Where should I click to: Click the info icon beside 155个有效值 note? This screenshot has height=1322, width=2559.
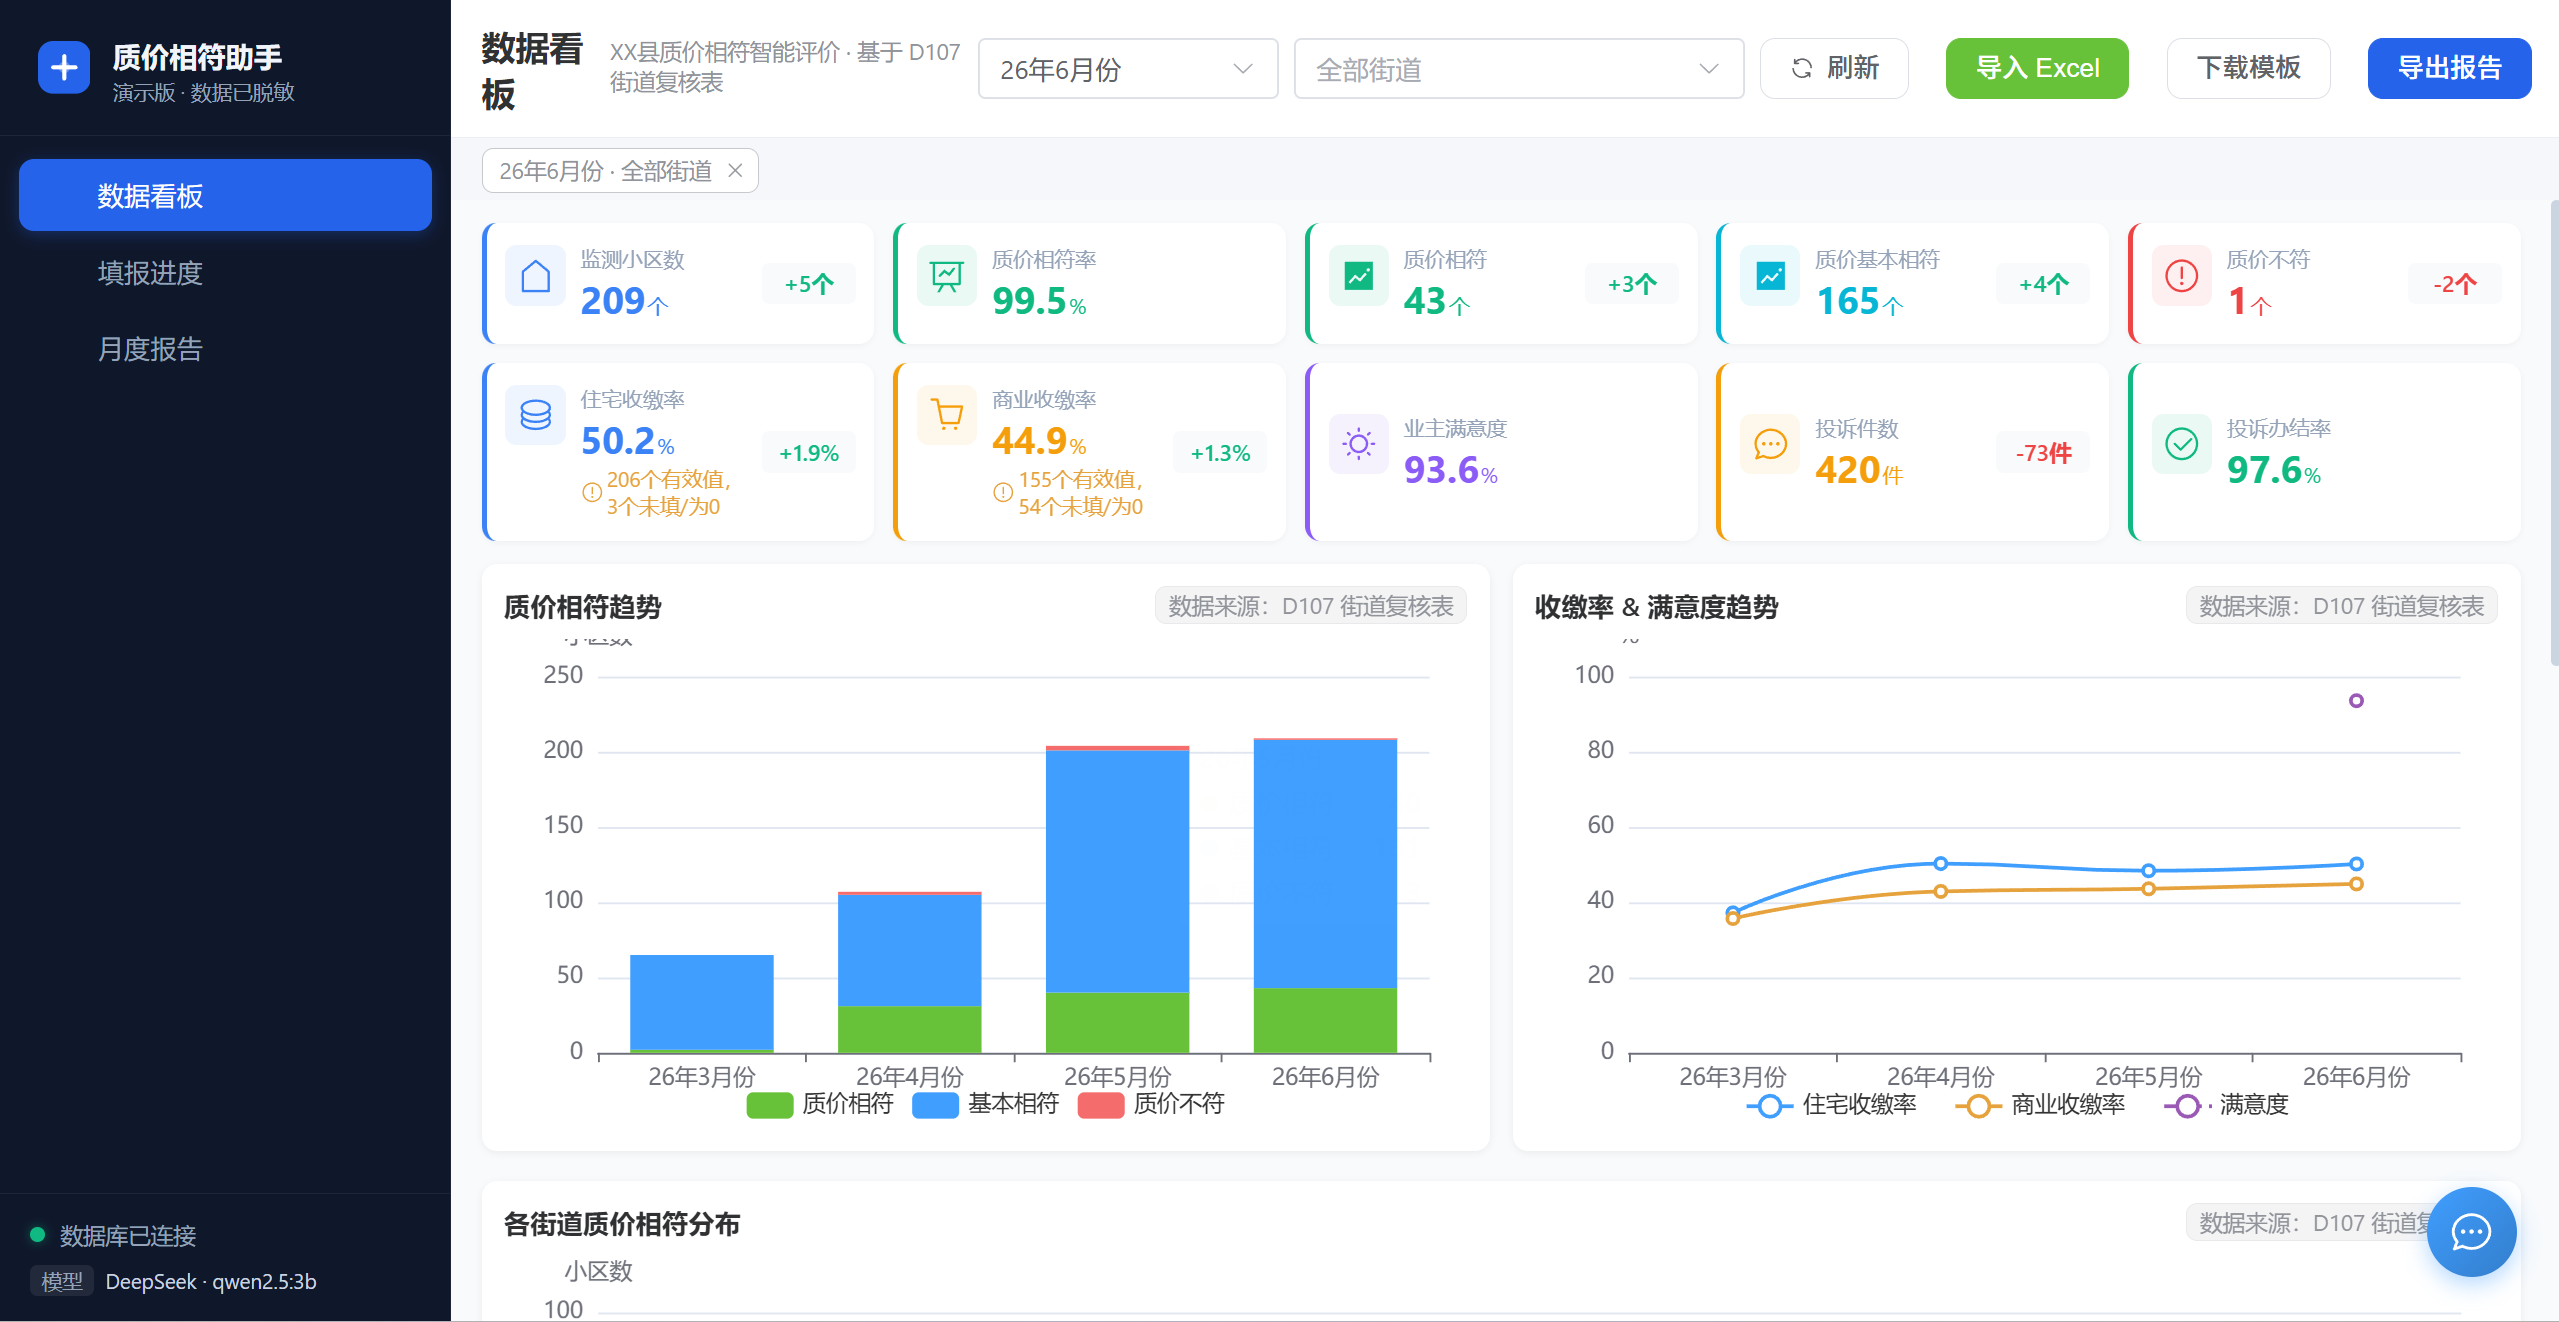click(1003, 492)
